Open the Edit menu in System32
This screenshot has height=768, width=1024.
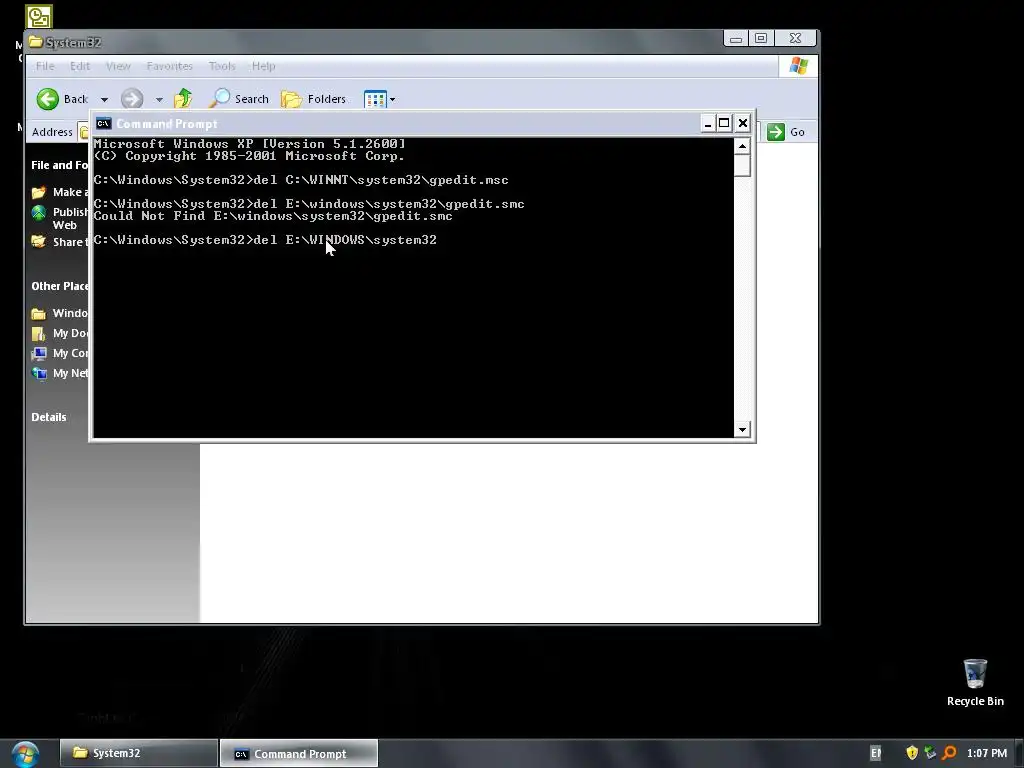(x=80, y=66)
